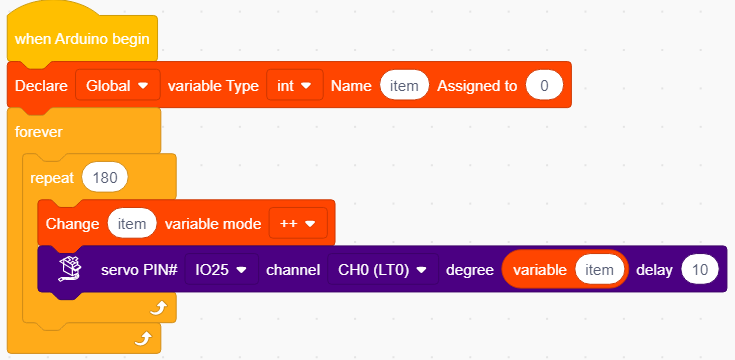The image size is (735, 360).
Task: Edit the 'Assigned to' value 0
Action: [x=544, y=85]
